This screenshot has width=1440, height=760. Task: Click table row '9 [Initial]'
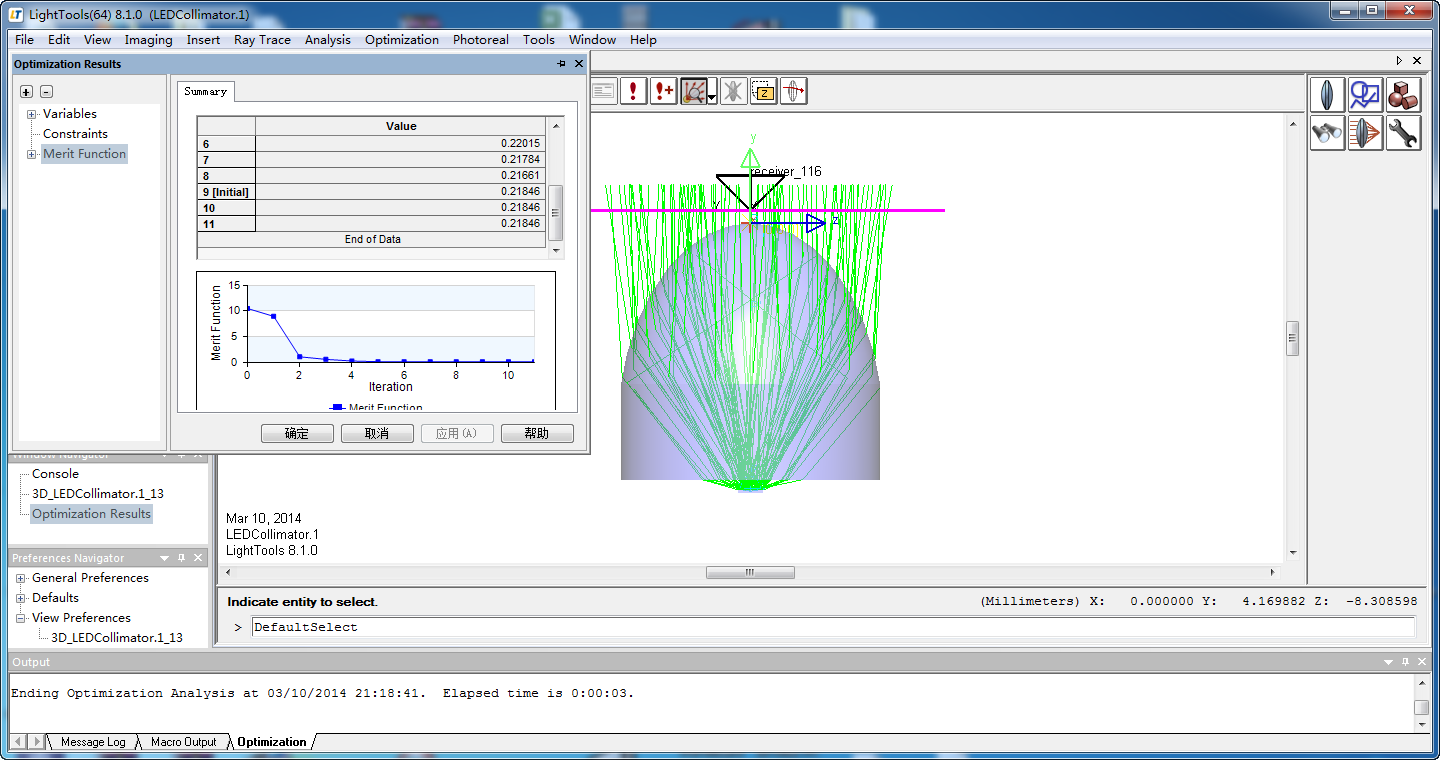[371, 192]
